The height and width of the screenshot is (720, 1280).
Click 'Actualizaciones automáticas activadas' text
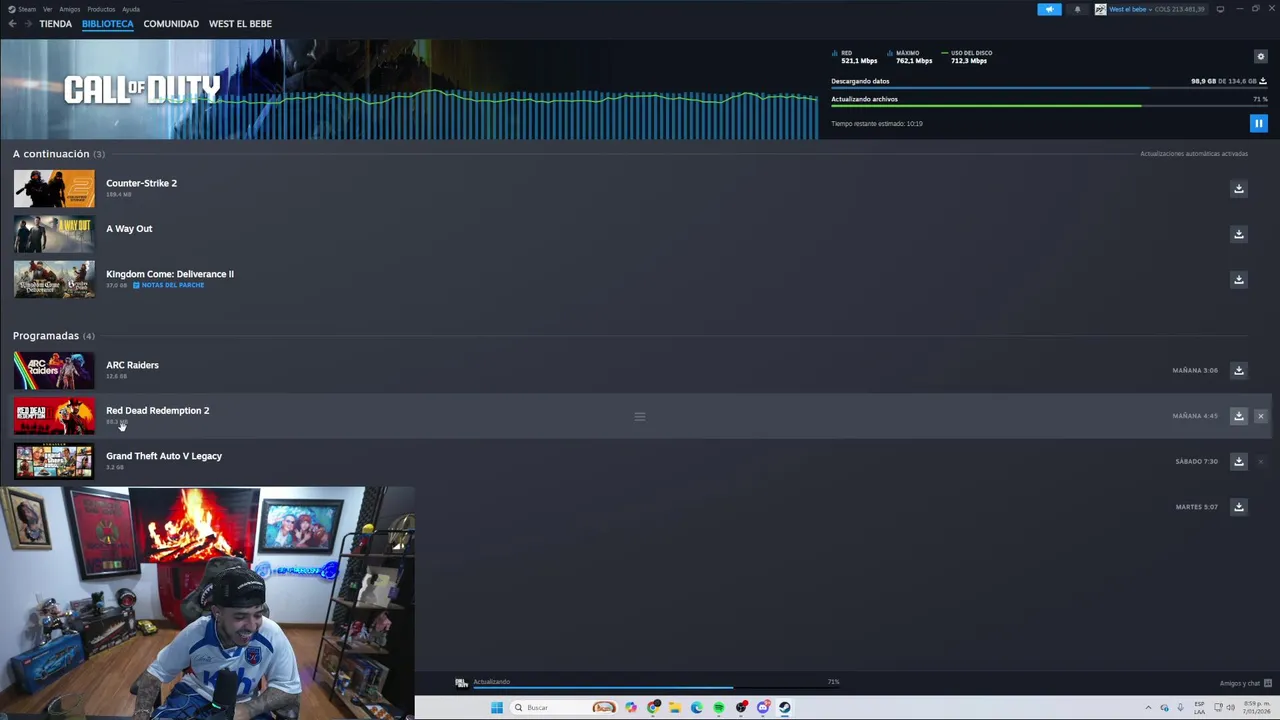[1194, 154]
